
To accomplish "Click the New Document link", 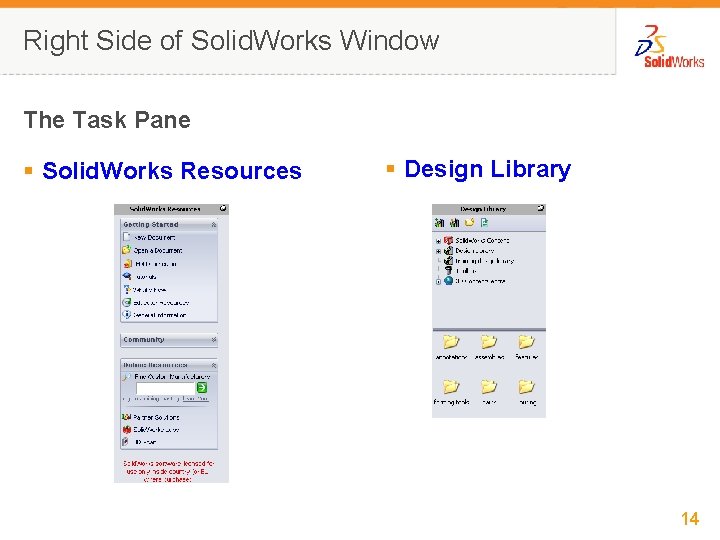I will 155,237.
